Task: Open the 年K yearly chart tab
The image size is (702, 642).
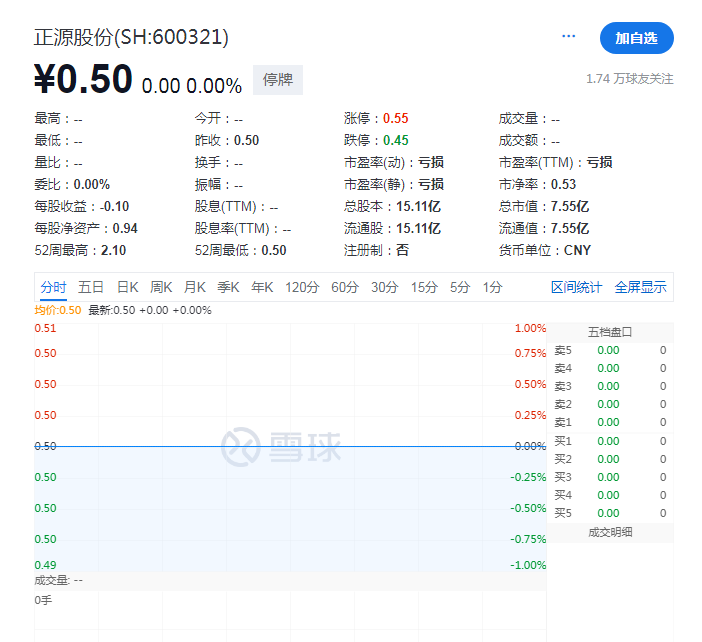Action: pos(262,287)
